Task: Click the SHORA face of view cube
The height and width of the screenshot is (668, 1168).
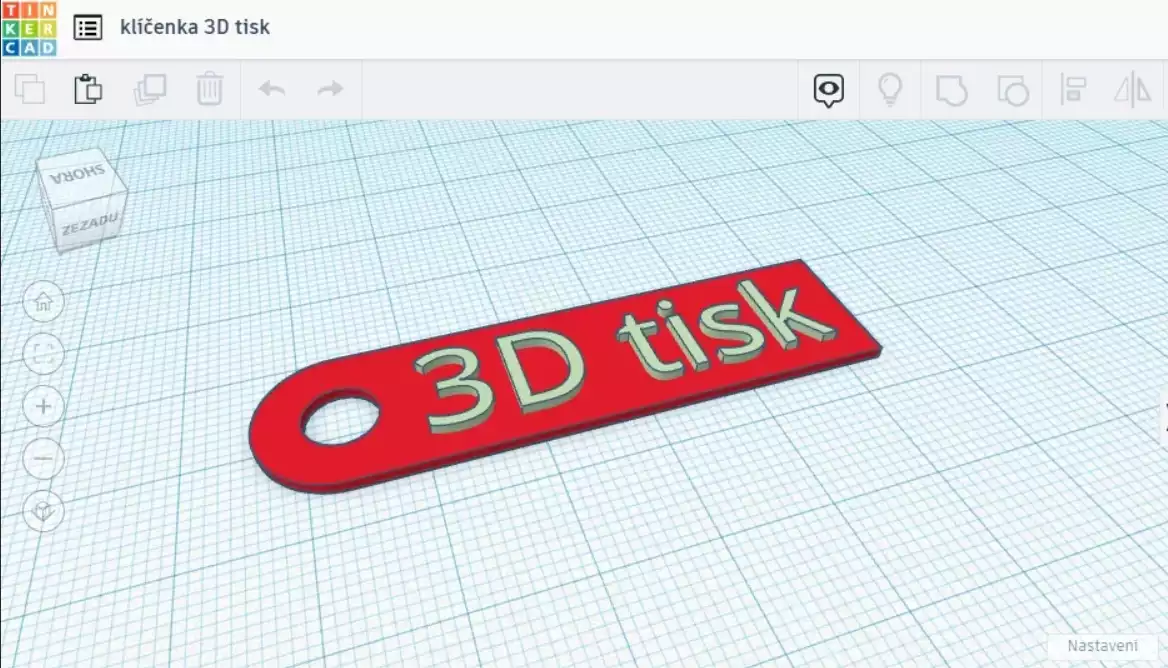Action: click(x=79, y=176)
